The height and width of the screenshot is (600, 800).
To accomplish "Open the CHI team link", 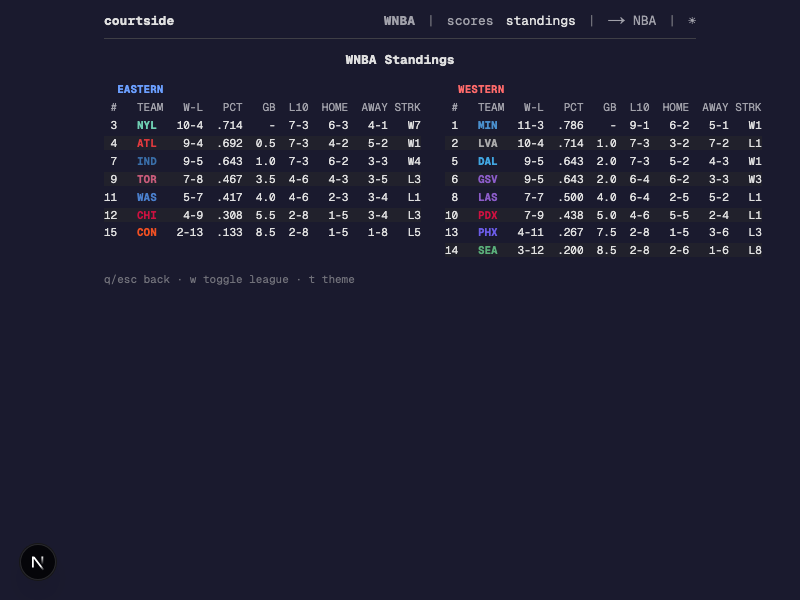I will pos(146,215).
